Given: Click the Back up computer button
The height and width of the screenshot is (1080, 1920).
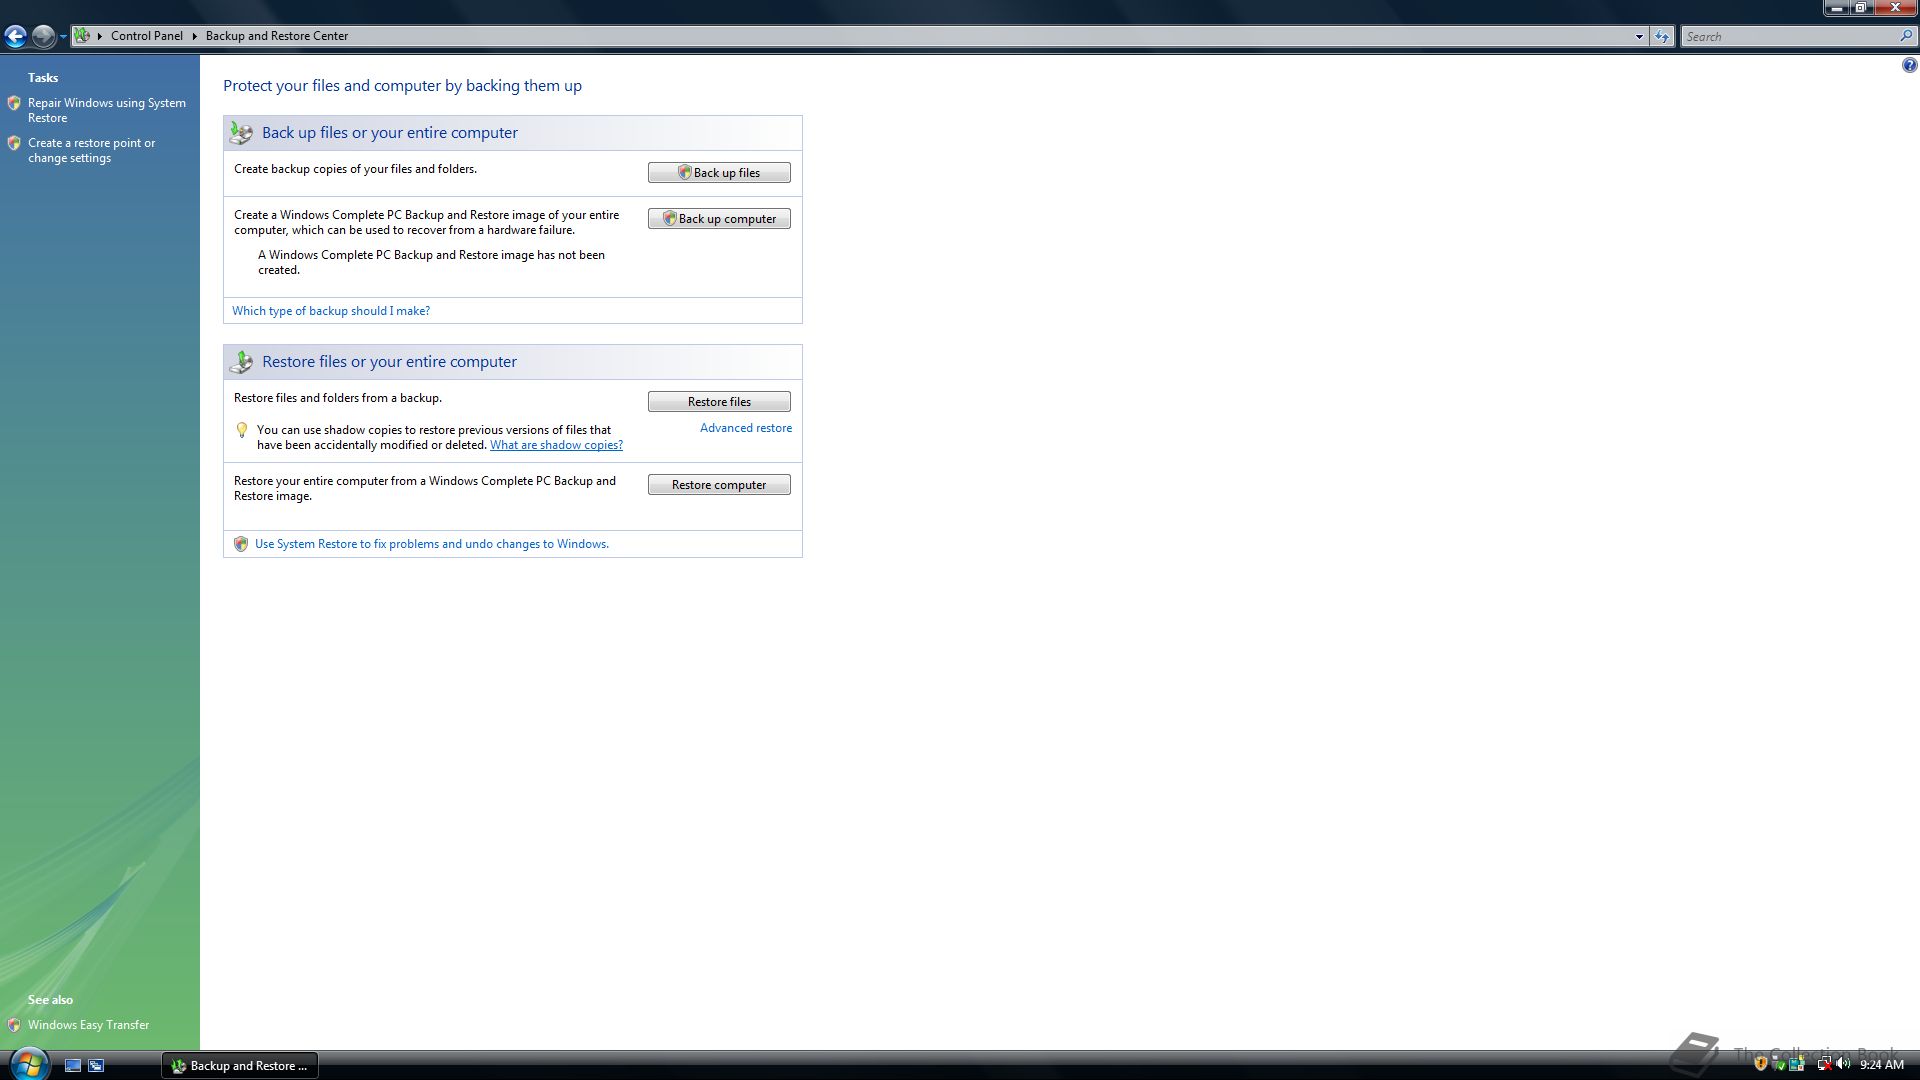Looking at the screenshot, I should 719,219.
